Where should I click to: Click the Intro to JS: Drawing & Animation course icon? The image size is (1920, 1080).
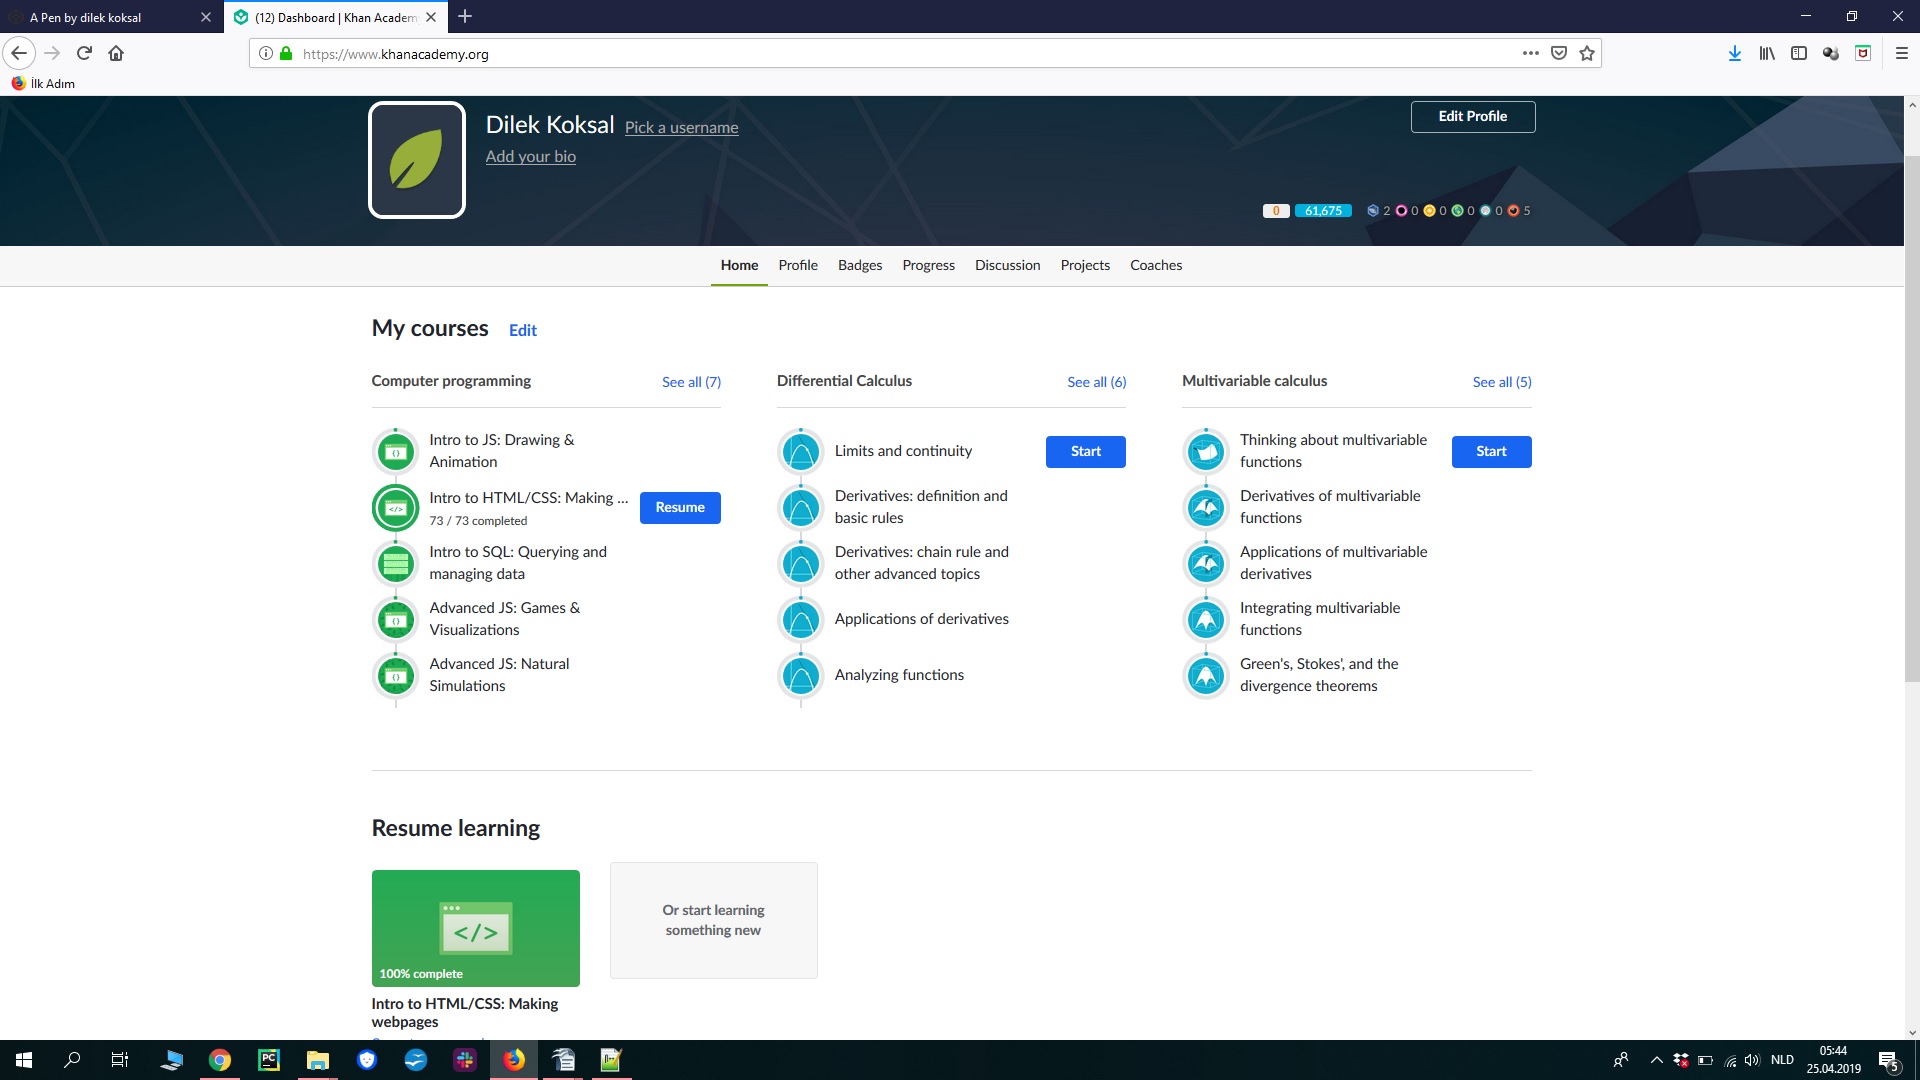[x=396, y=452]
